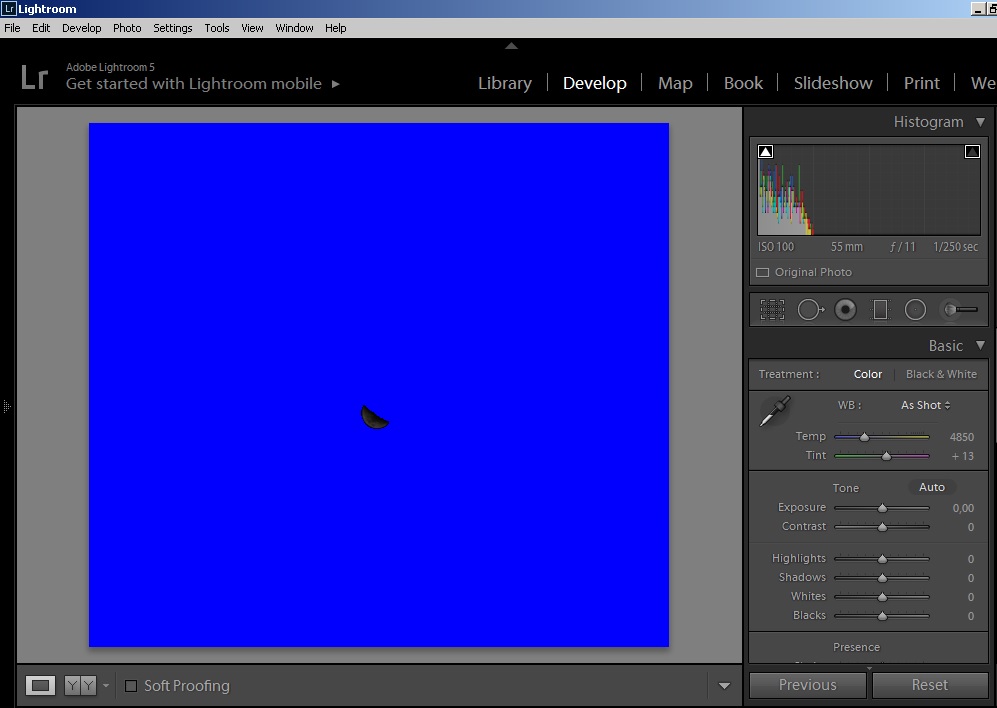Pick the Radial Filter tool

pyautogui.click(x=915, y=310)
